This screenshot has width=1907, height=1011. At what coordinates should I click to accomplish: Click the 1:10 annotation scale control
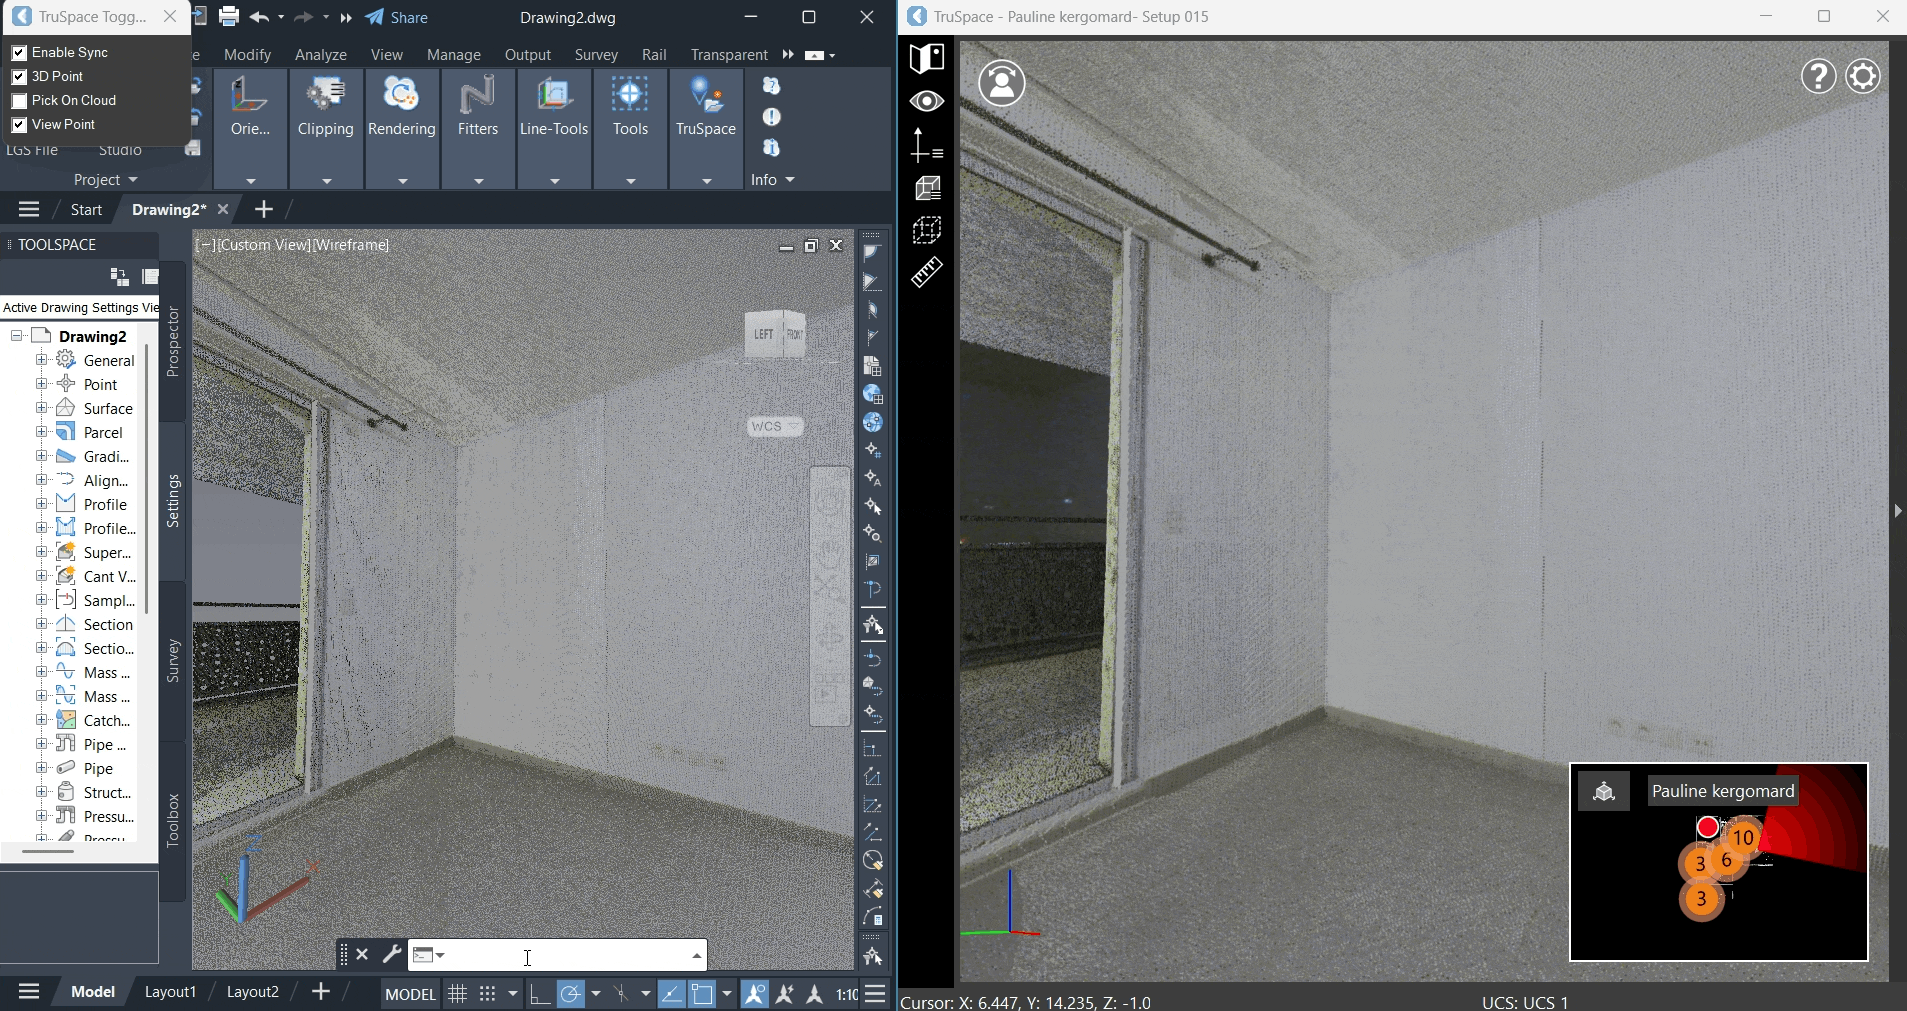click(x=845, y=993)
